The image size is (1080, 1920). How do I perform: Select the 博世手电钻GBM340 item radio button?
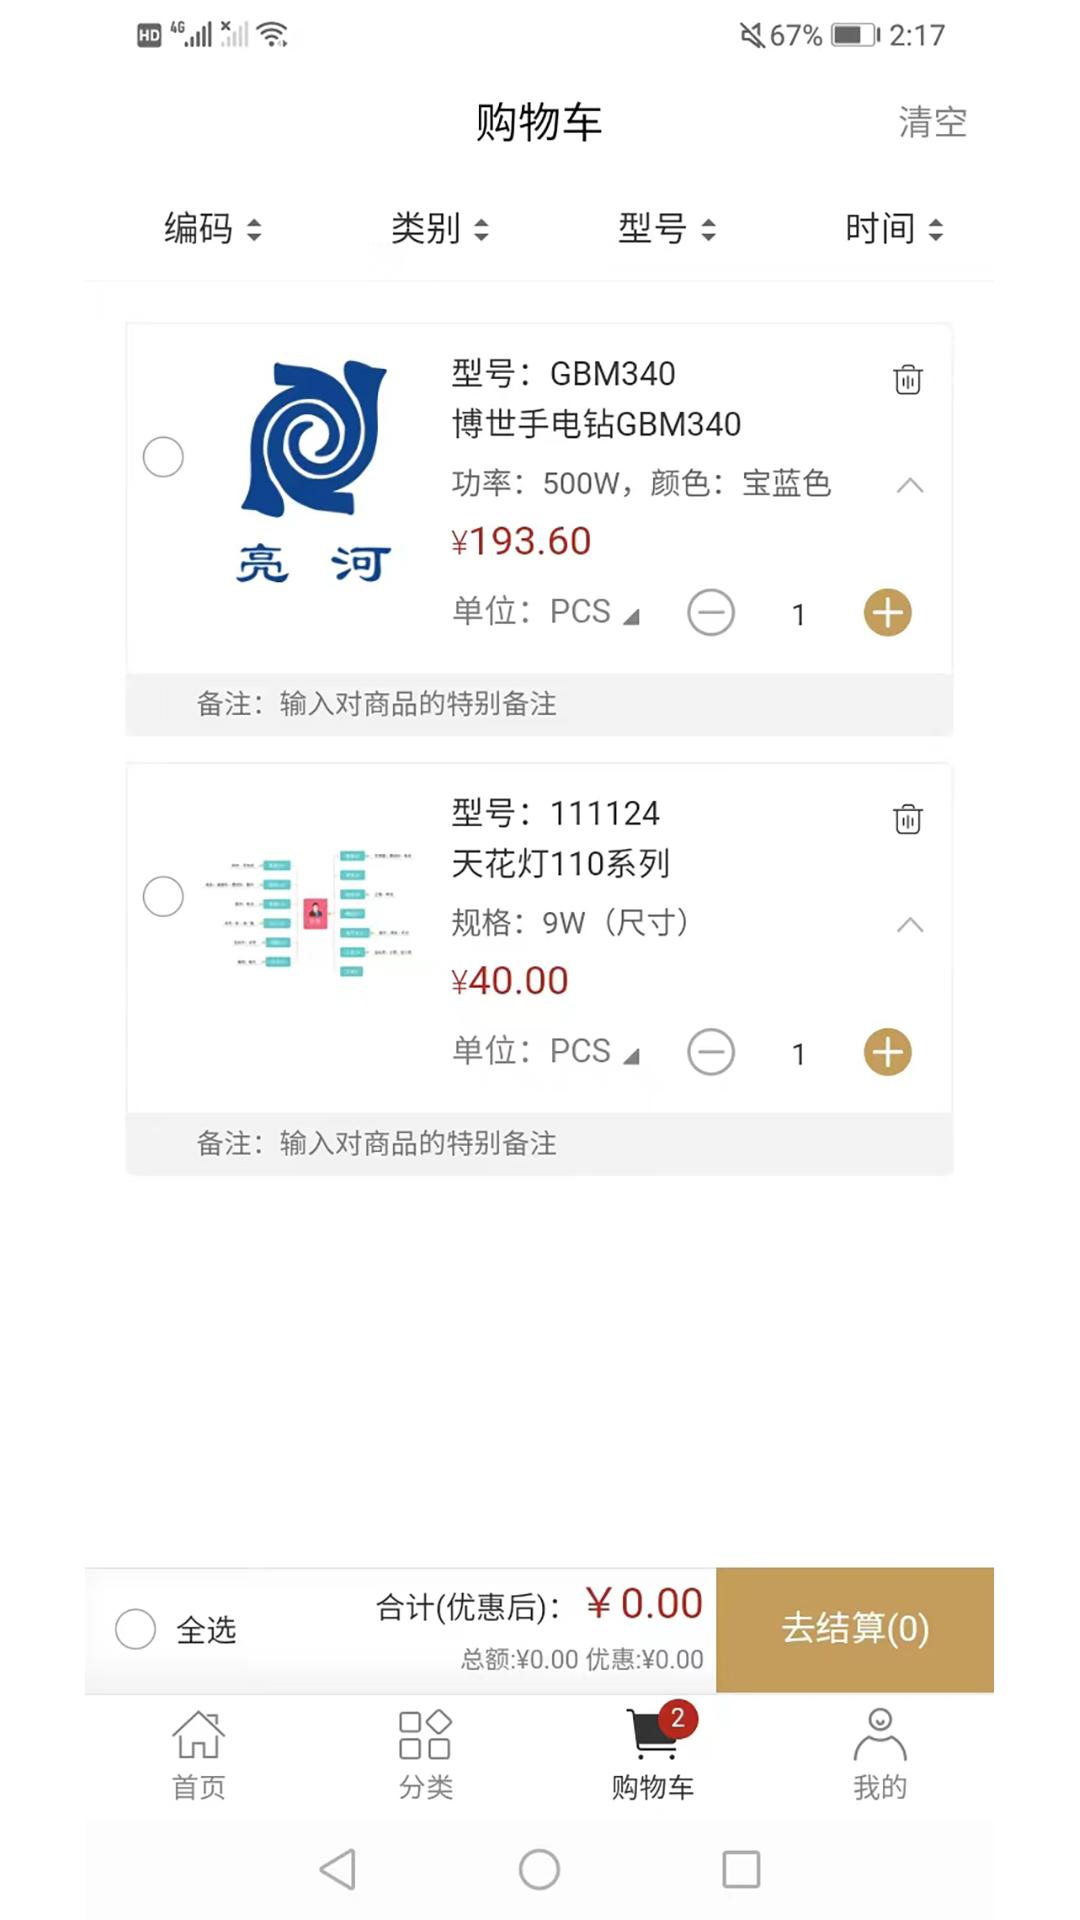point(163,457)
